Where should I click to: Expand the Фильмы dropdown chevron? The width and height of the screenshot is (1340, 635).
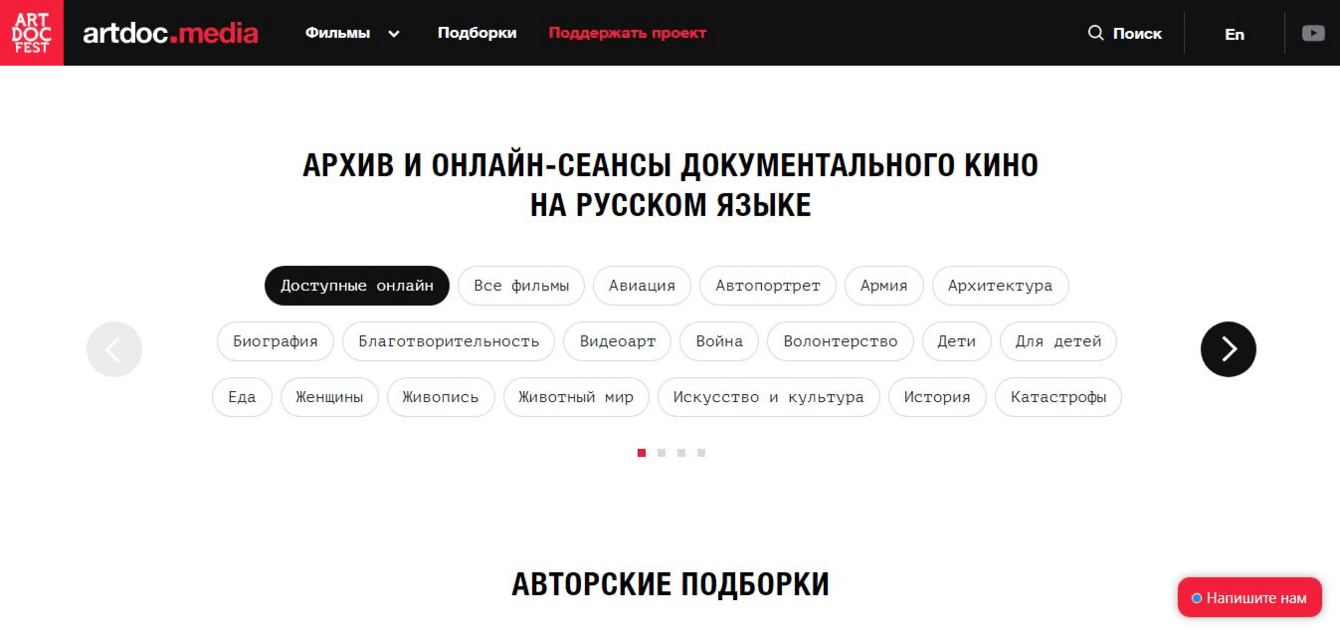[394, 34]
